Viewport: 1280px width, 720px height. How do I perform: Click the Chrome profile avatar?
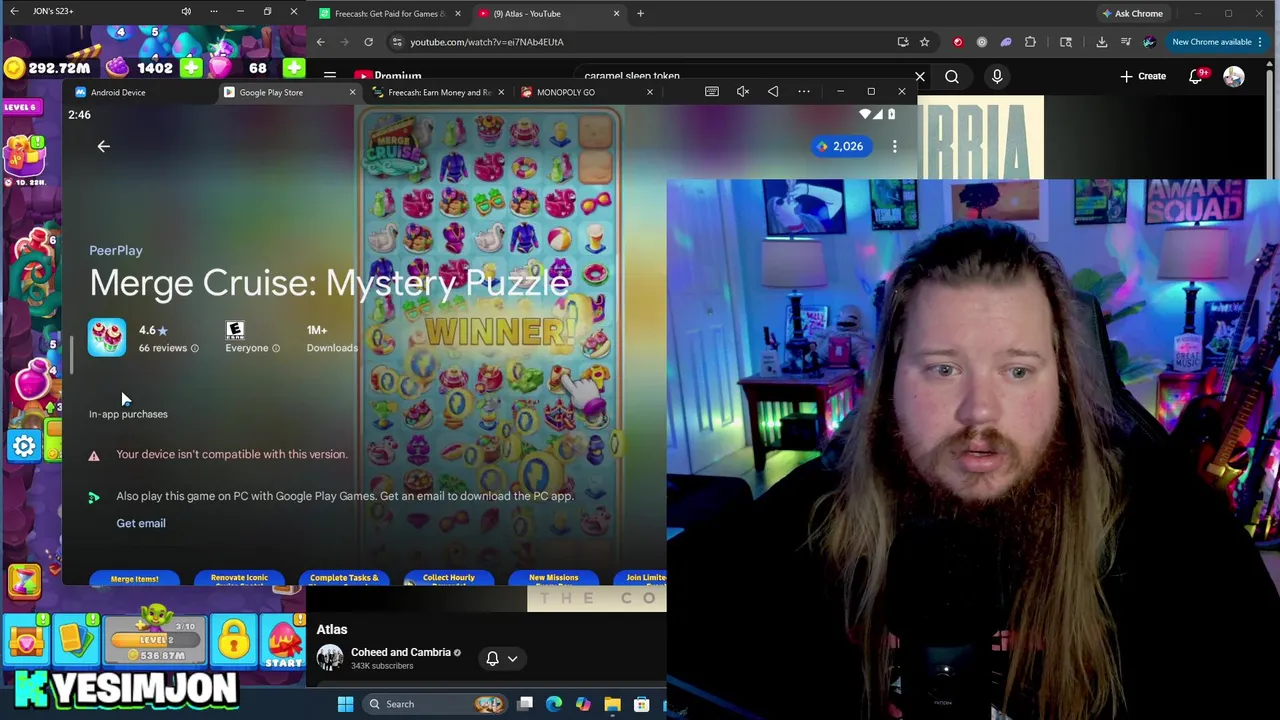tap(1149, 42)
